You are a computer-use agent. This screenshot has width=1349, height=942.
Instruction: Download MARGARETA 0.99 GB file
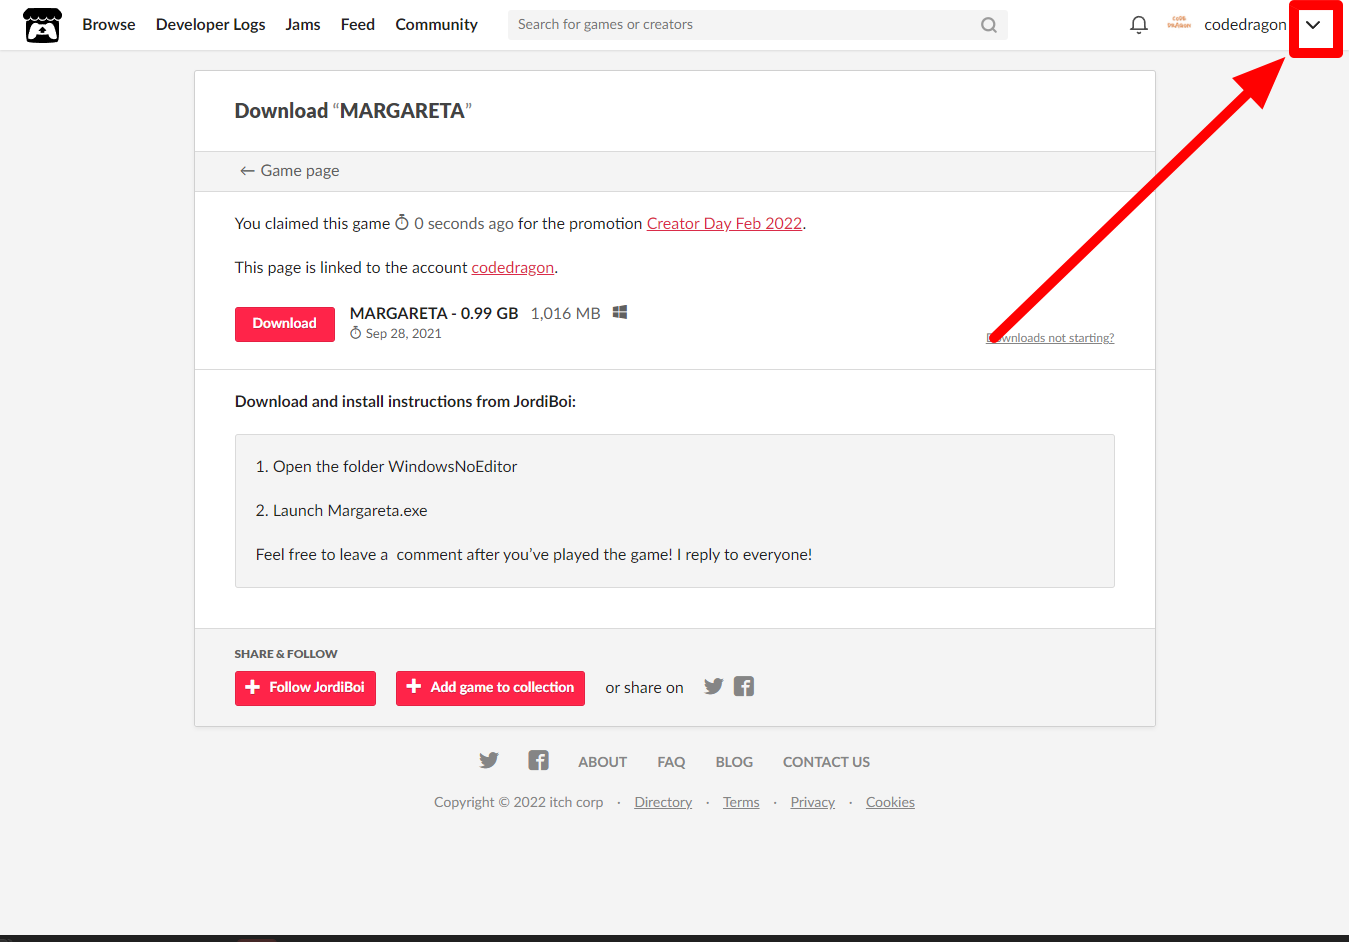point(285,324)
